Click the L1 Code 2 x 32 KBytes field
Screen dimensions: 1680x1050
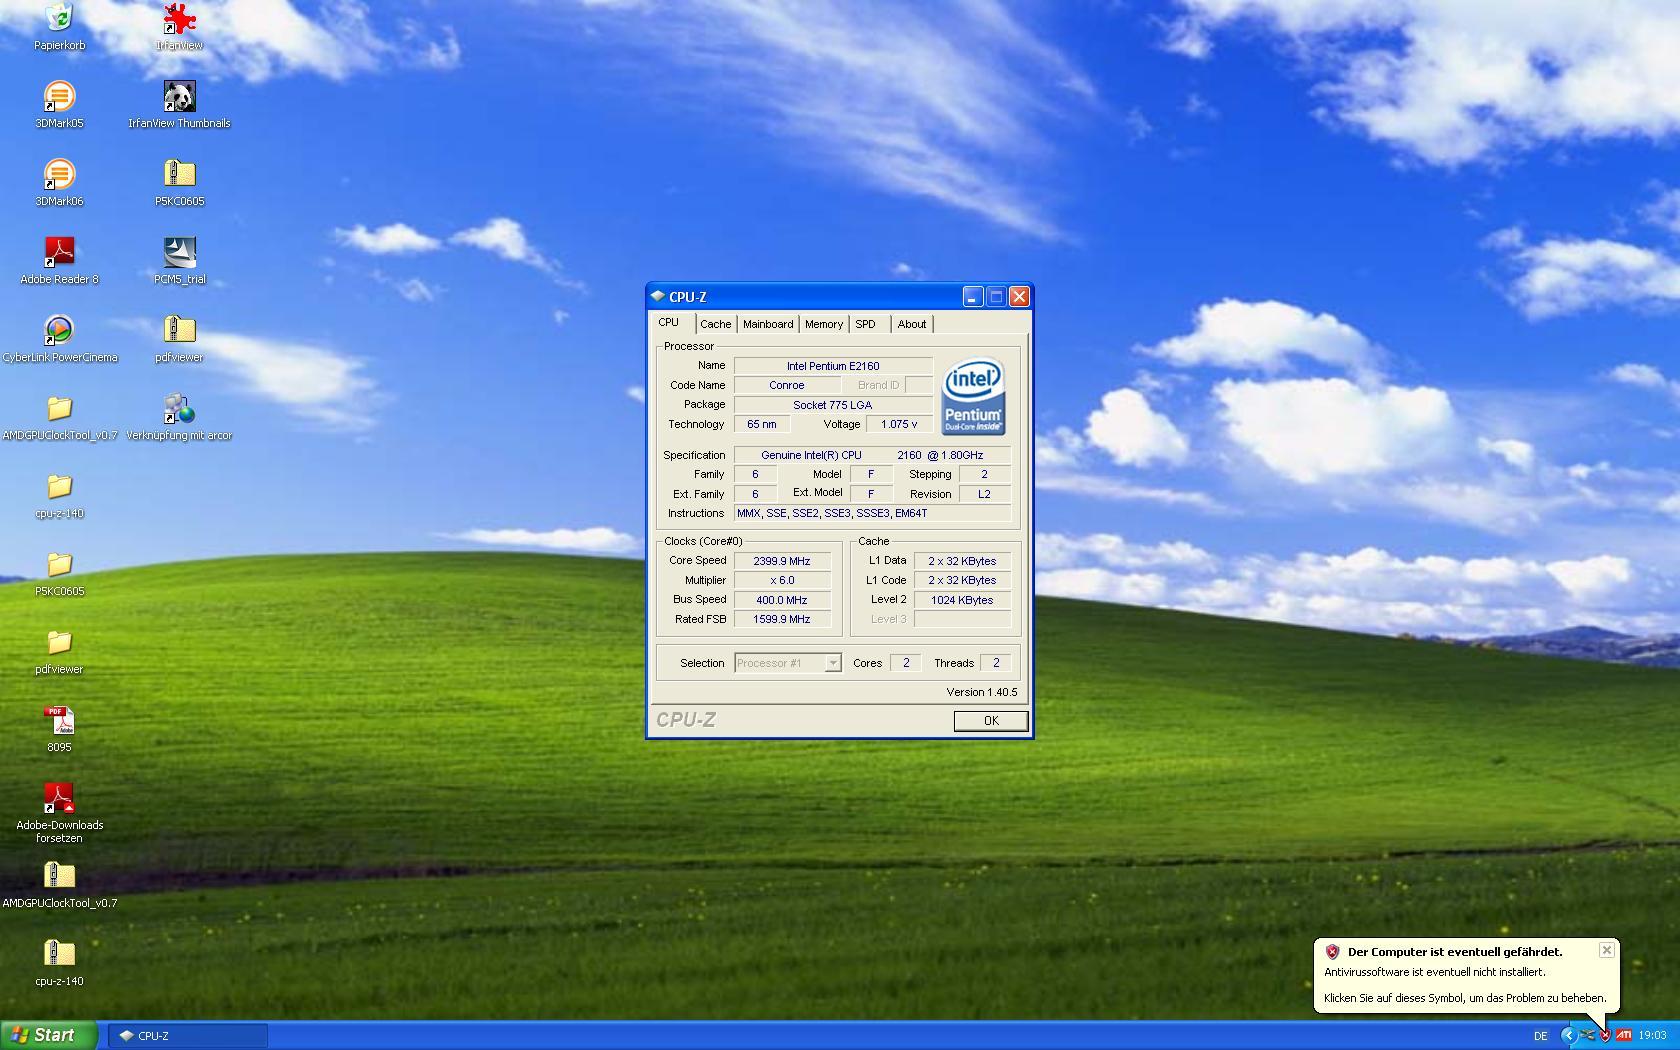point(962,580)
